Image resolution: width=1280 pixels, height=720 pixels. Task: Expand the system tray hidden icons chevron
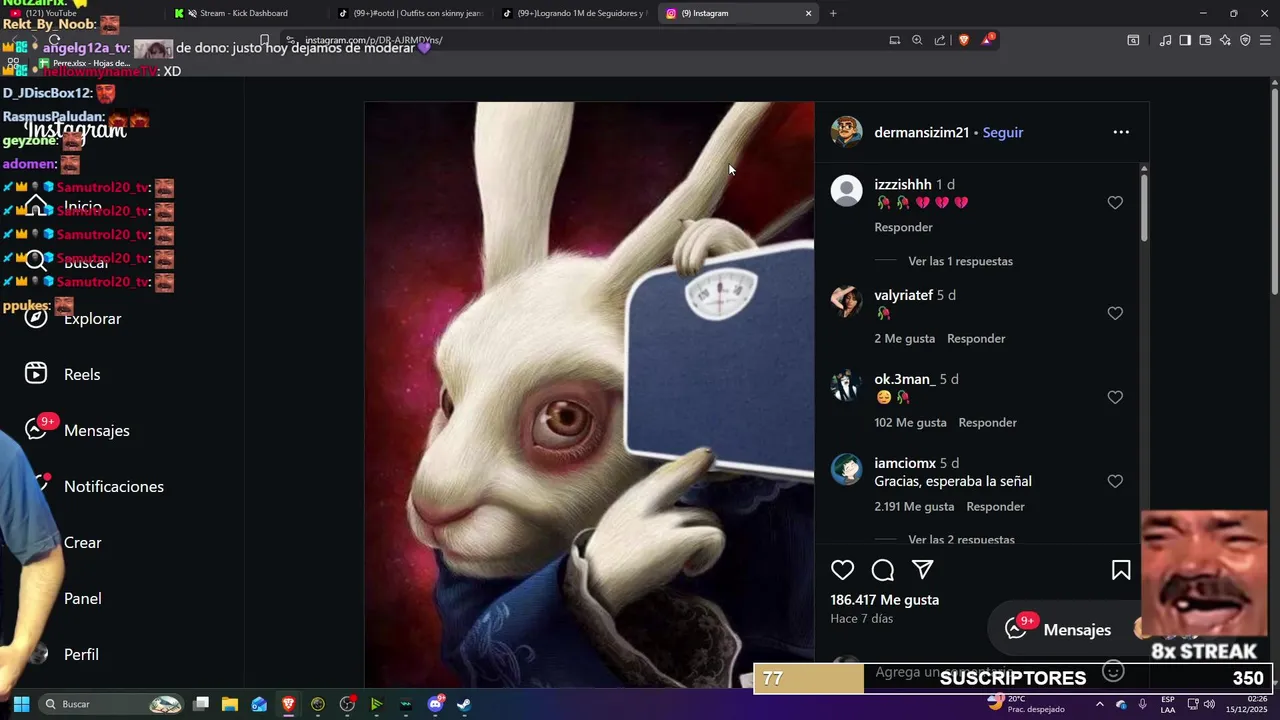1099,704
